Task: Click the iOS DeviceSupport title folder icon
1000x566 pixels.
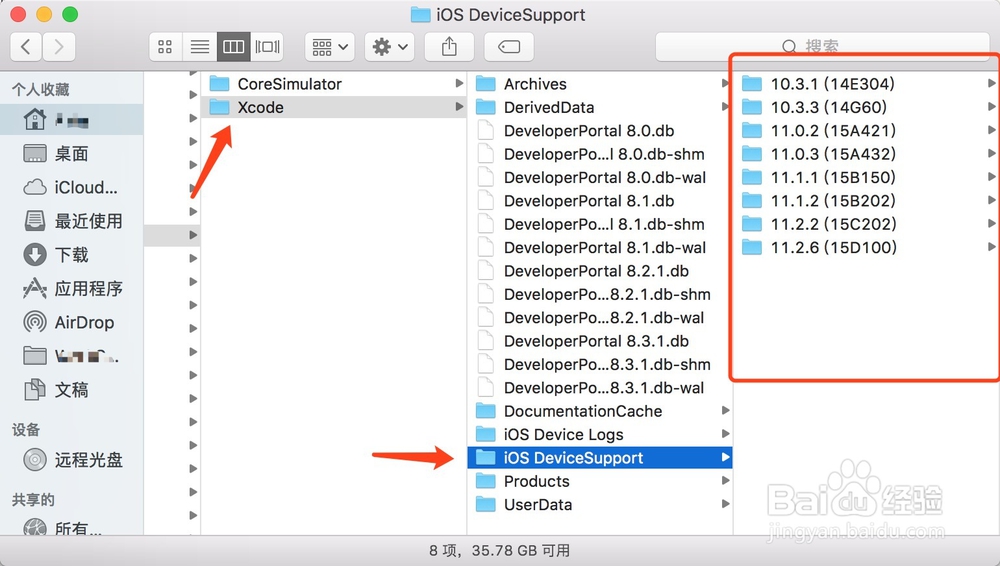Action: tap(420, 15)
